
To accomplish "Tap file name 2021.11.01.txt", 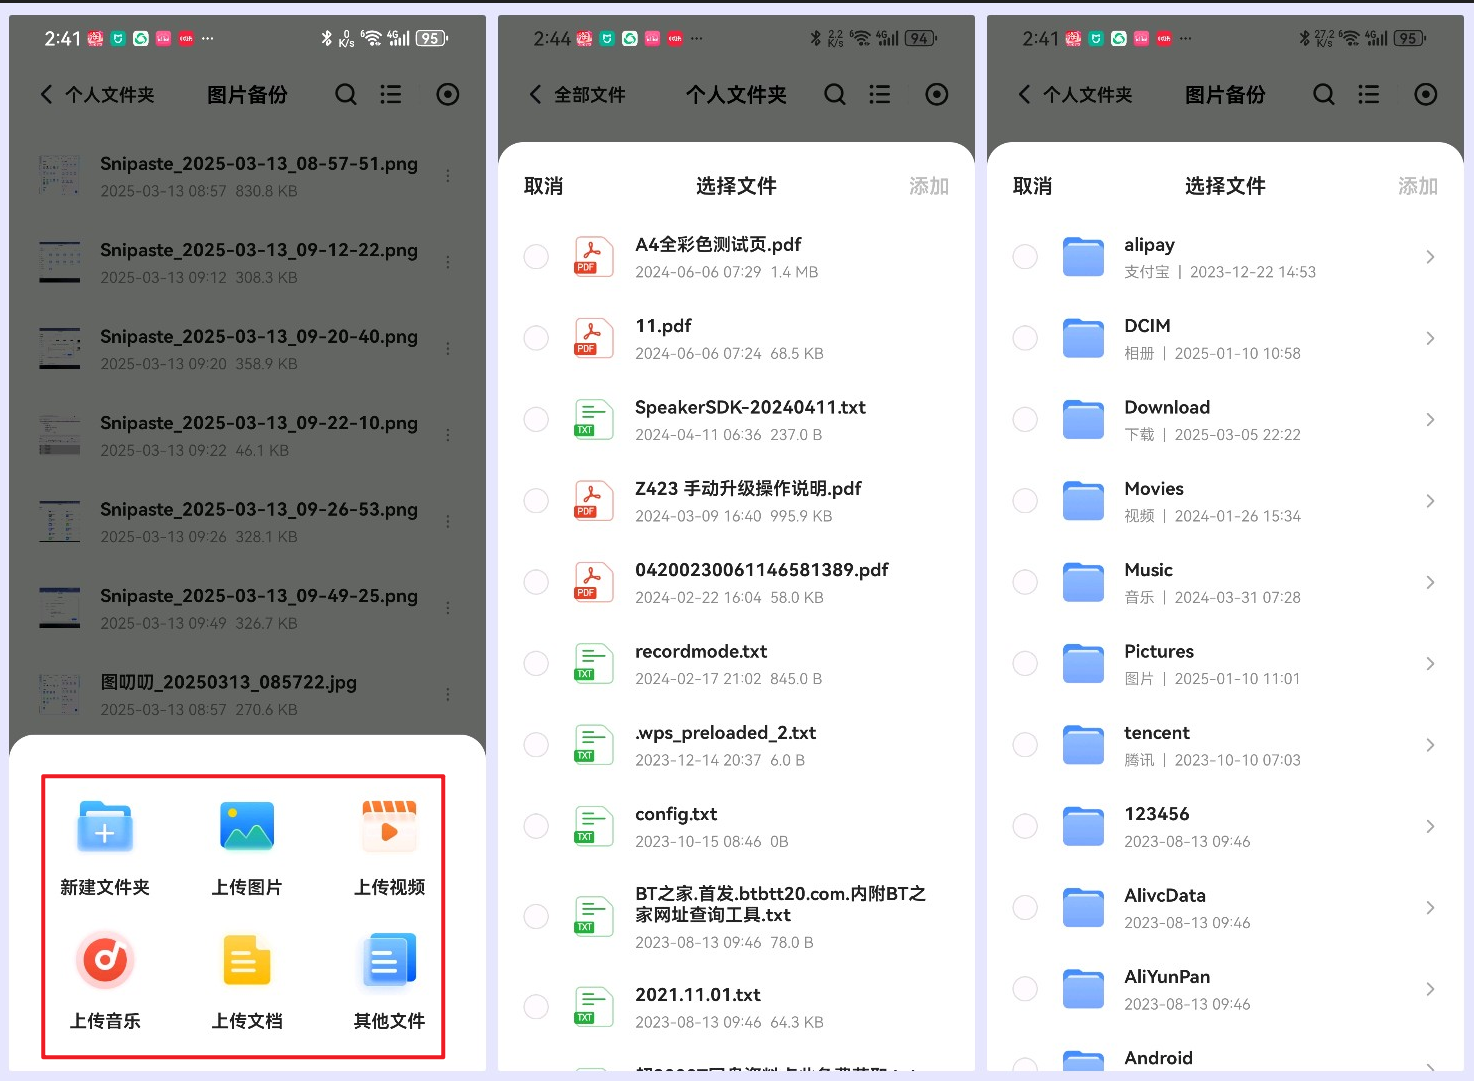I will click(x=698, y=995).
